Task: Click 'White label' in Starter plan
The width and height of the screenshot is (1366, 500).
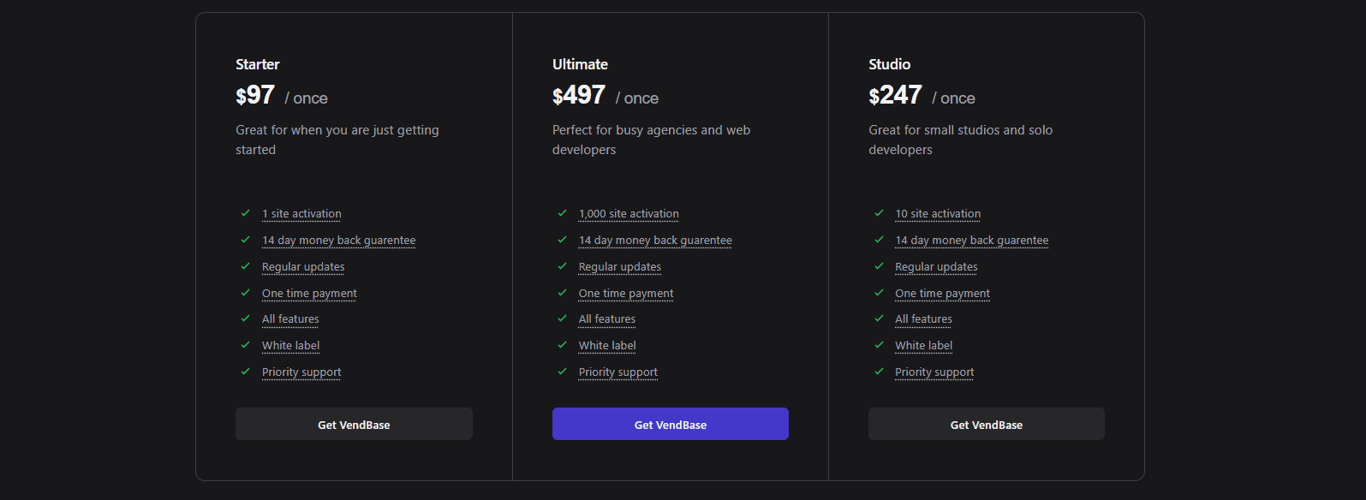Action: [291, 346]
